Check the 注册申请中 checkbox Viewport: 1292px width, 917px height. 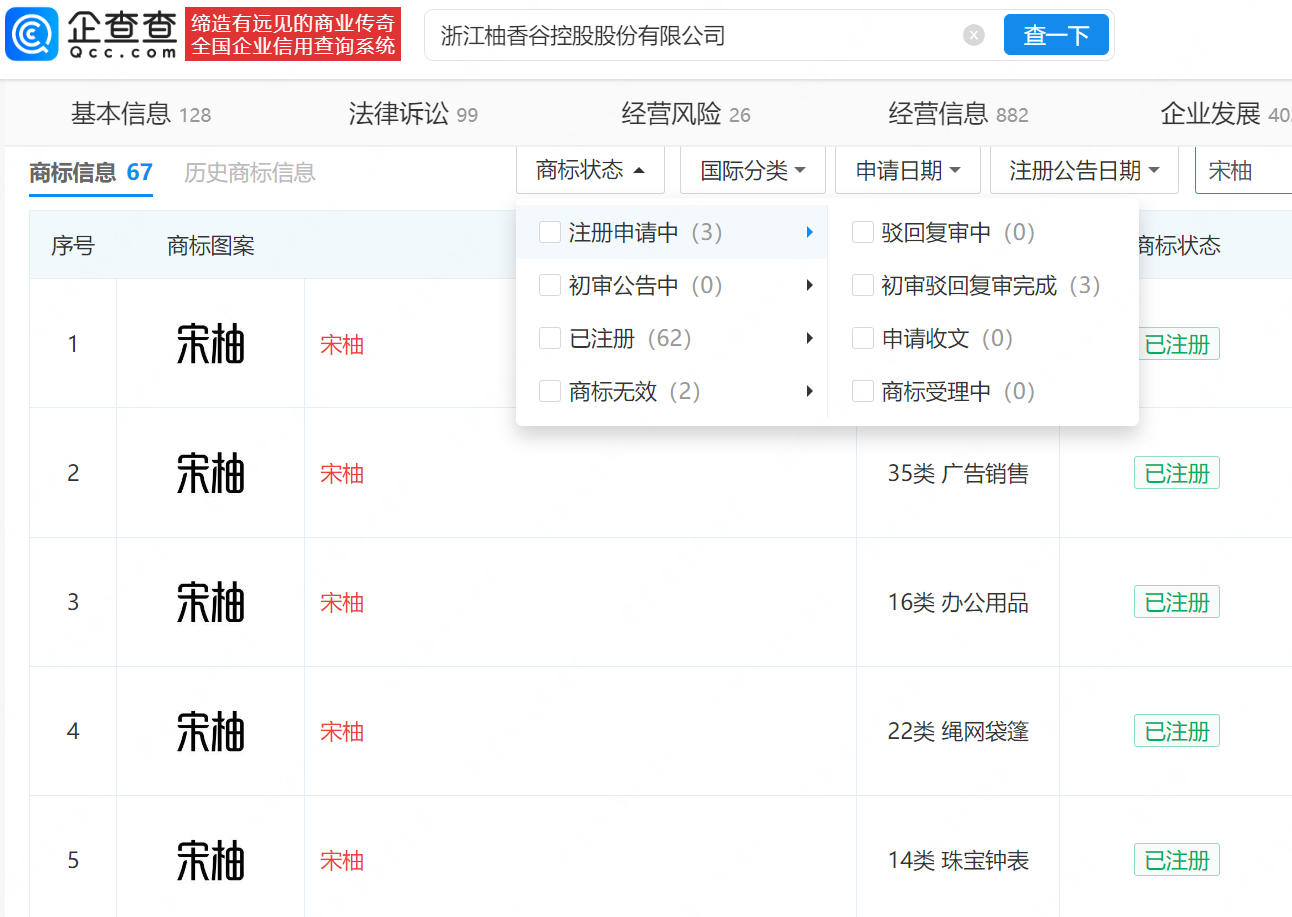[550, 233]
